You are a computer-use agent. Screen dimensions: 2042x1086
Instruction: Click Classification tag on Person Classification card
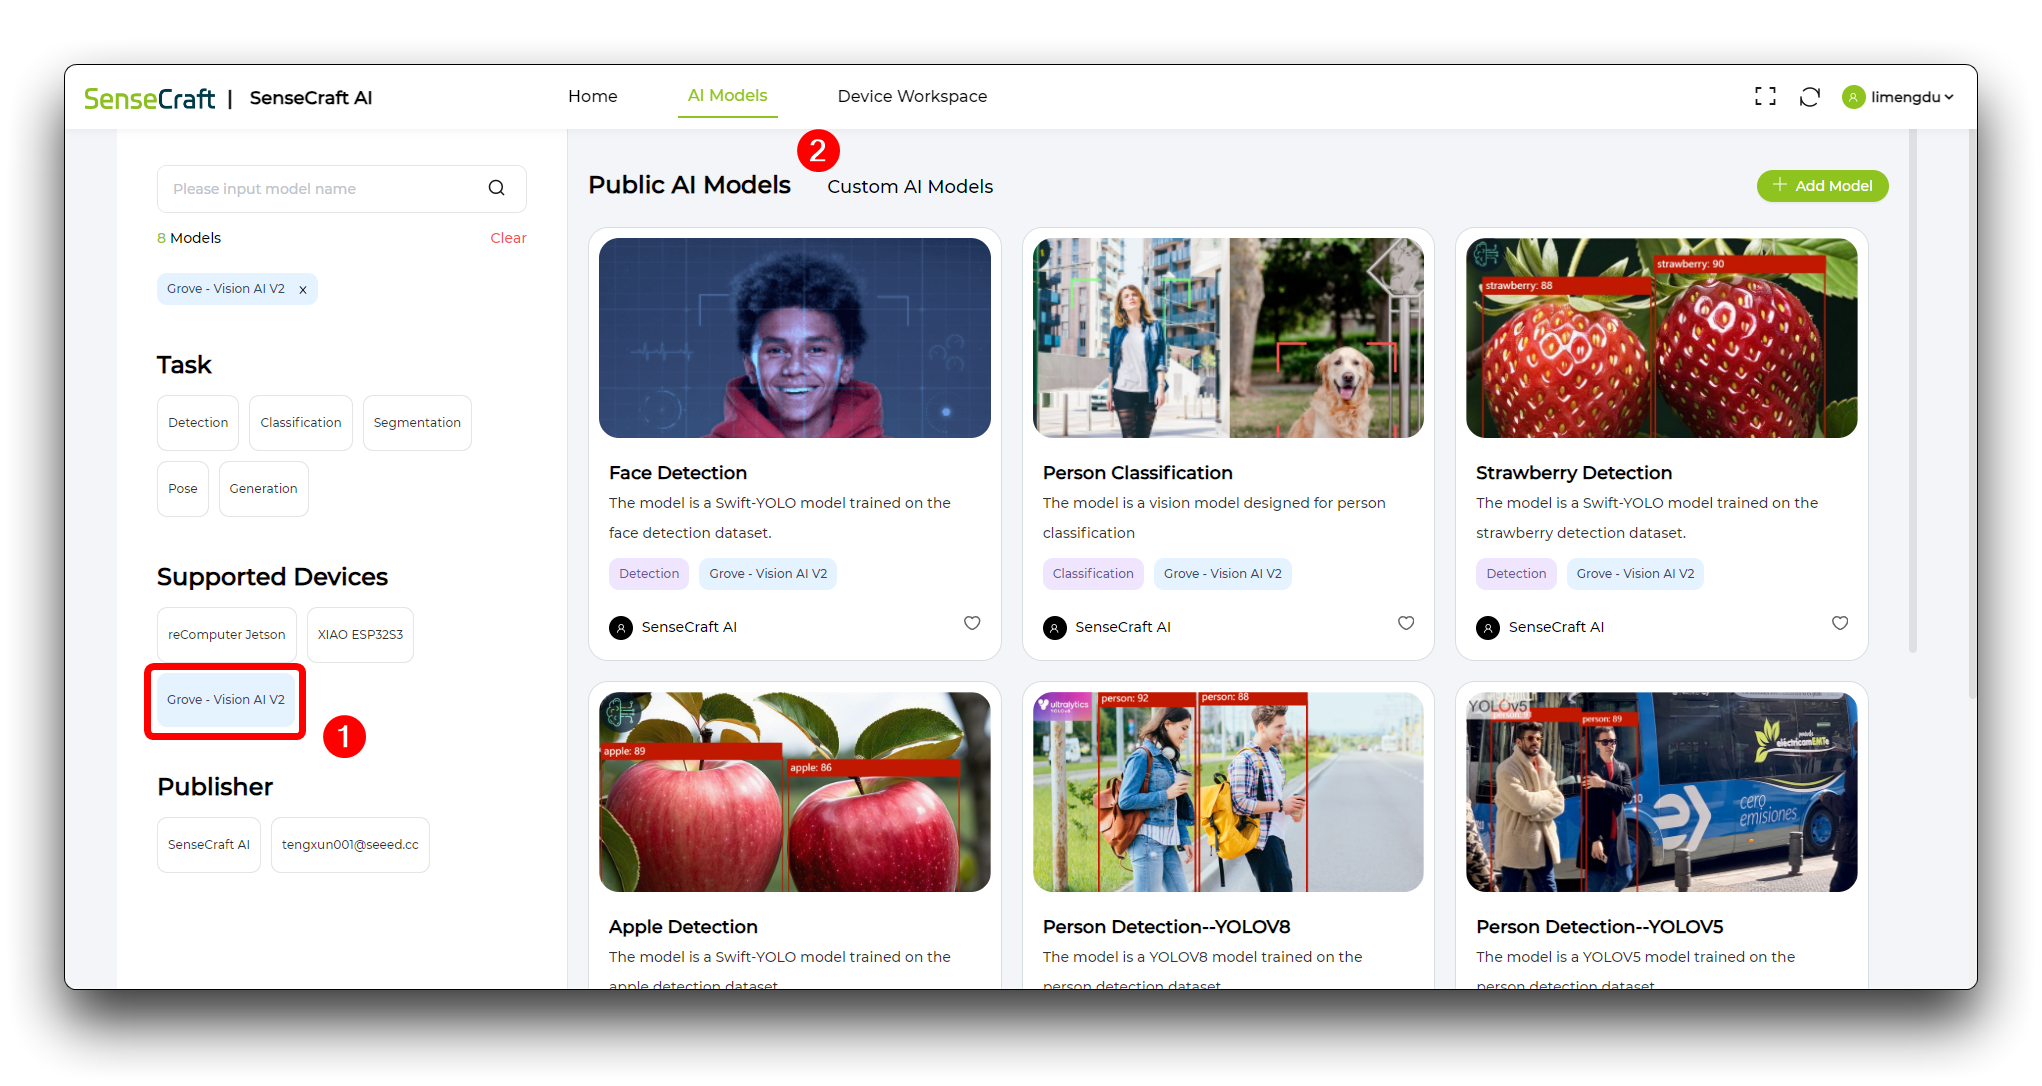1093,574
